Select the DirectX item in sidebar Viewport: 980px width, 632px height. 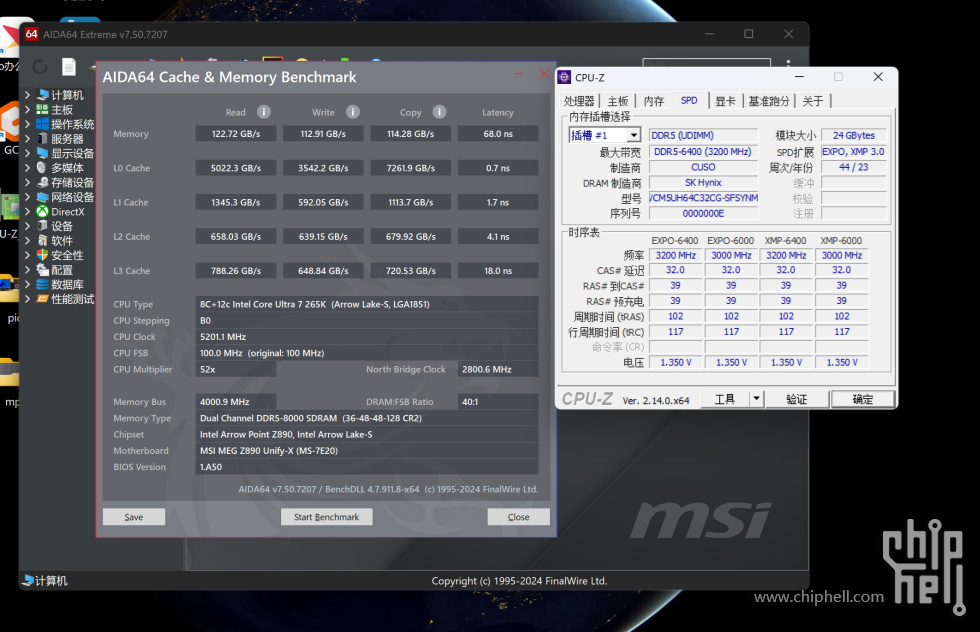coord(67,212)
